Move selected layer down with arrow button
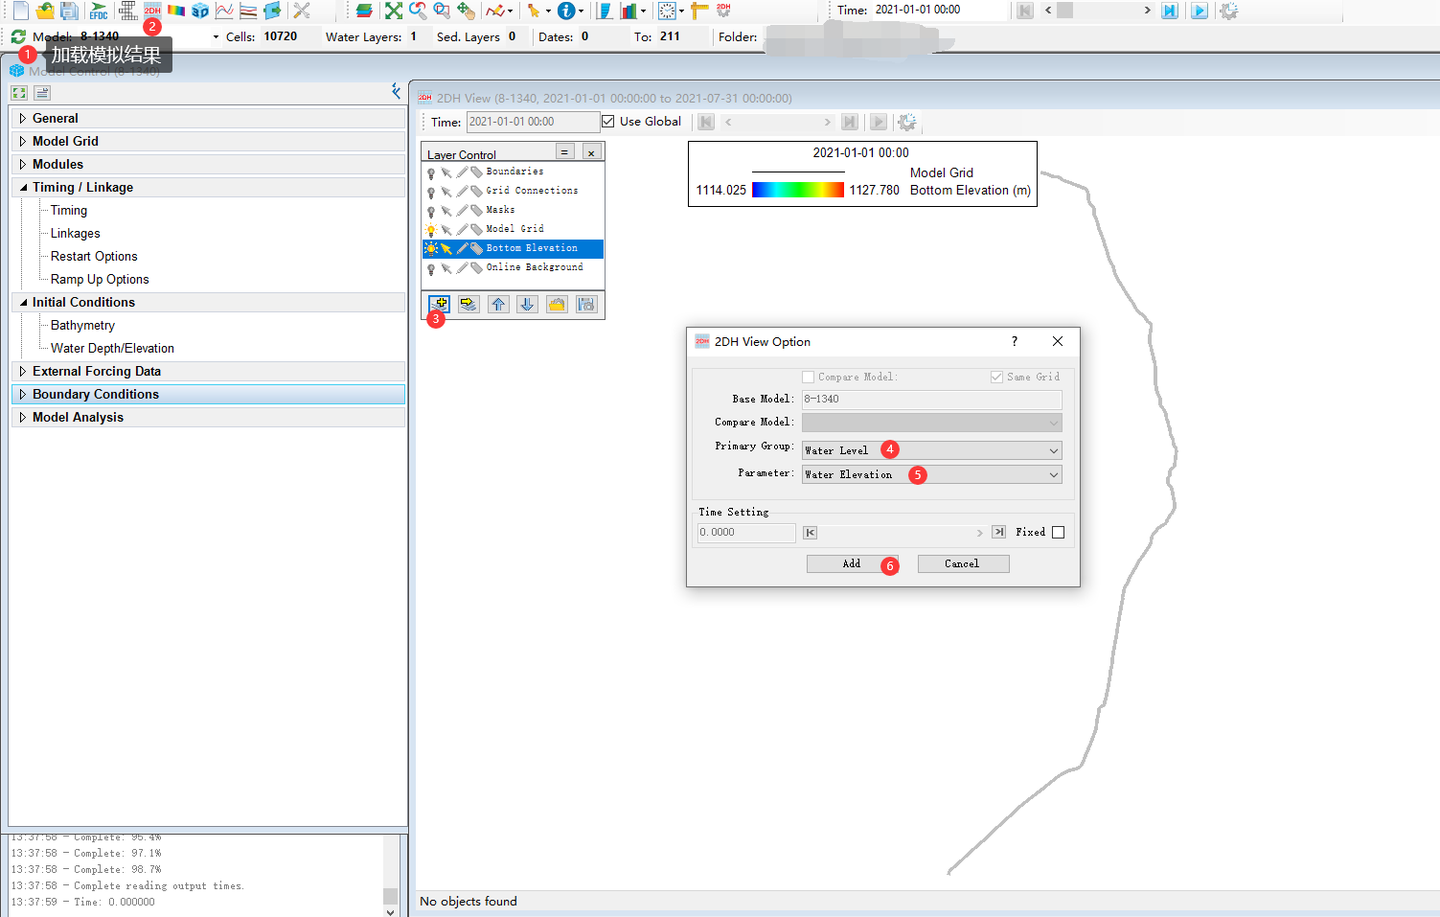This screenshot has width=1440, height=917. [x=527, y=304]
